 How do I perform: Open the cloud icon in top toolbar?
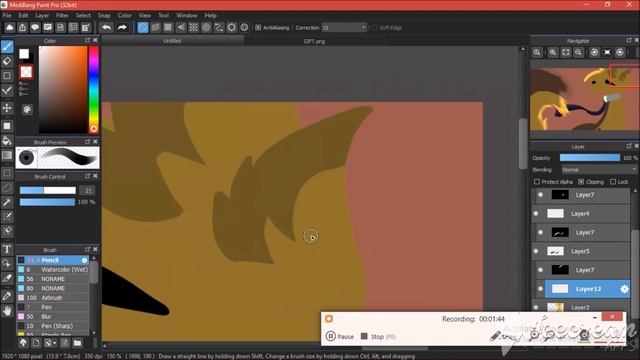click(10, 28)
